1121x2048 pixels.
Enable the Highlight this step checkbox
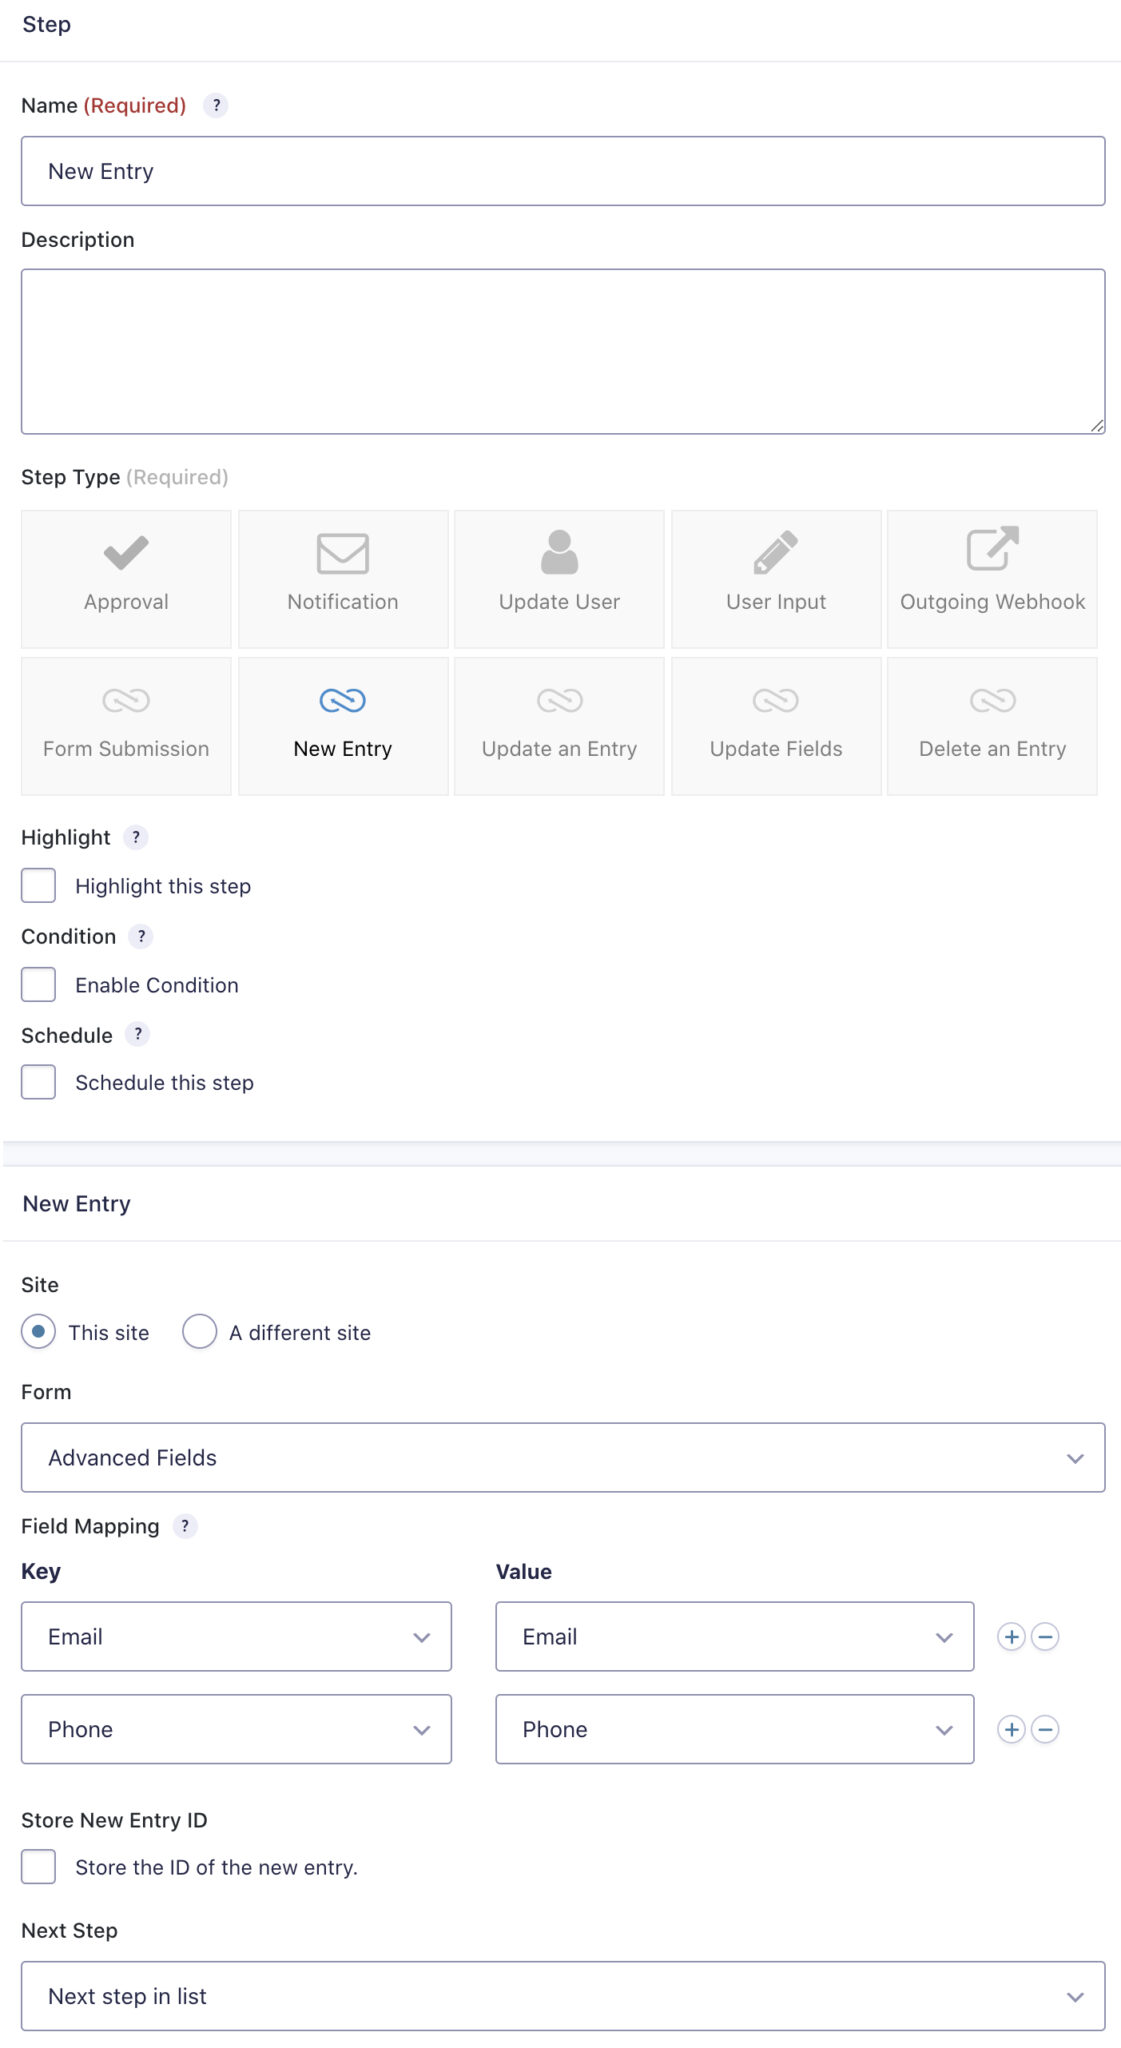[38, 884]
